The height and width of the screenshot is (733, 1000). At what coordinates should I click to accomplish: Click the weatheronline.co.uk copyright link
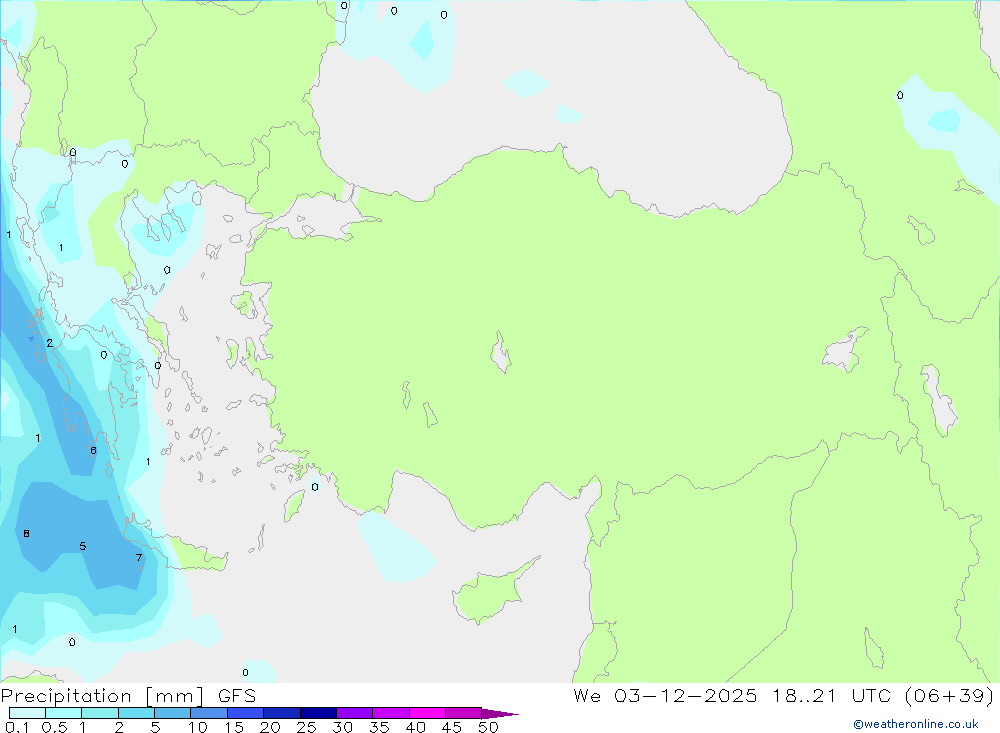pos(915,724)
